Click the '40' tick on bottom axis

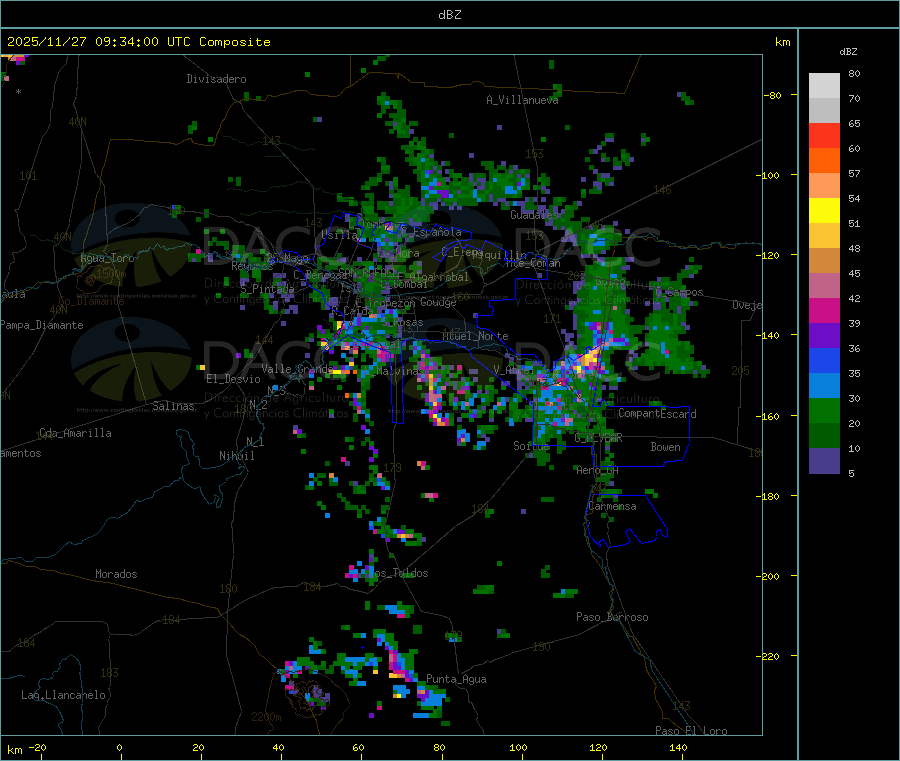point(278,747)
